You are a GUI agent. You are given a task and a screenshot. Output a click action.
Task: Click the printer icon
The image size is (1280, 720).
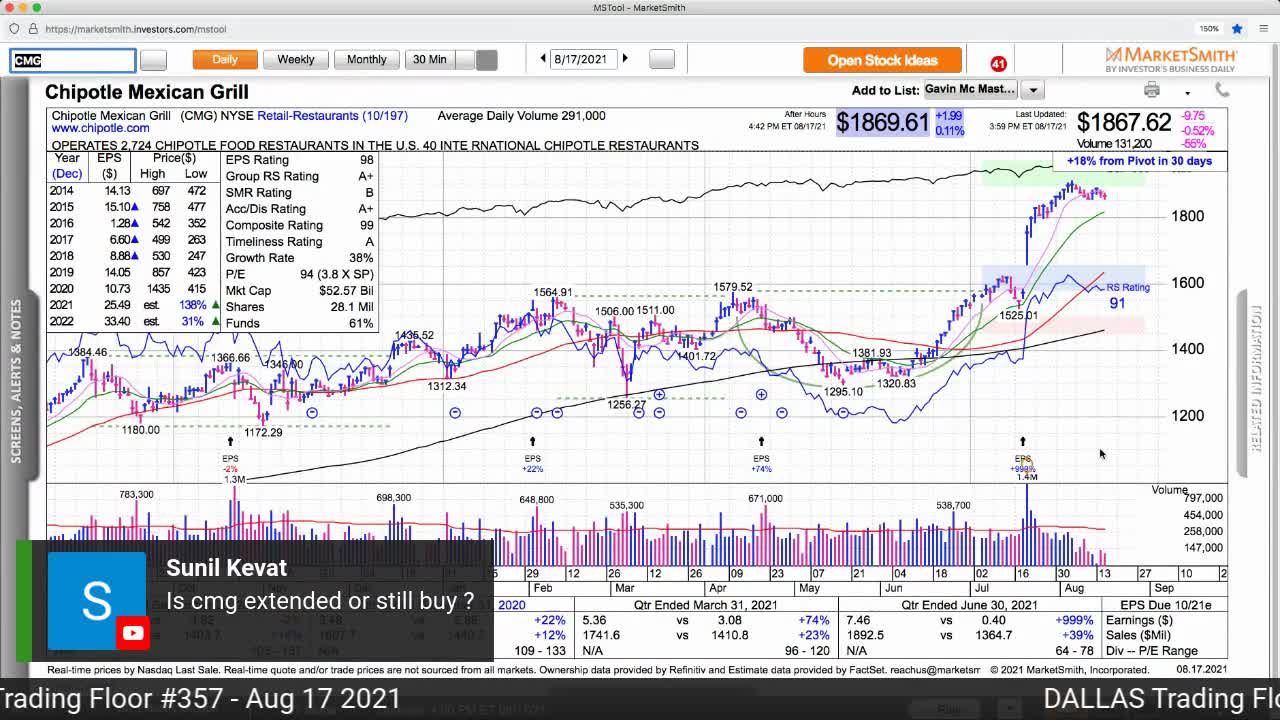[1152, 91]
